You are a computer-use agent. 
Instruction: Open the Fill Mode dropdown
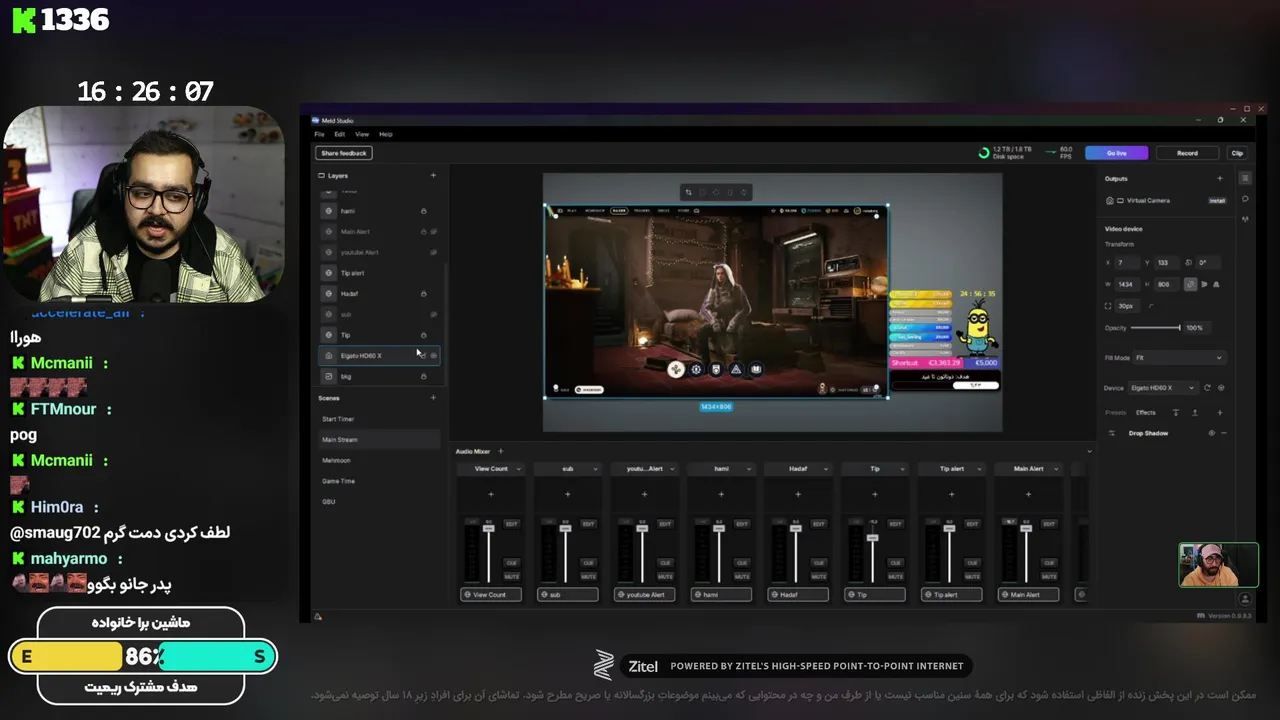pyautogui.click(x=1179, y=357)
